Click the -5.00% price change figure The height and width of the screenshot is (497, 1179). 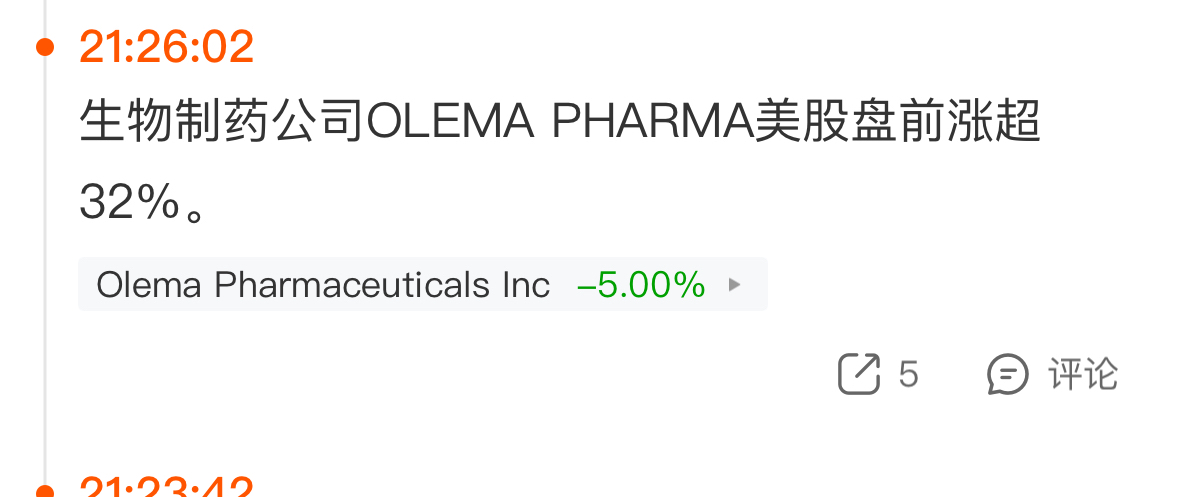[641, 285]
